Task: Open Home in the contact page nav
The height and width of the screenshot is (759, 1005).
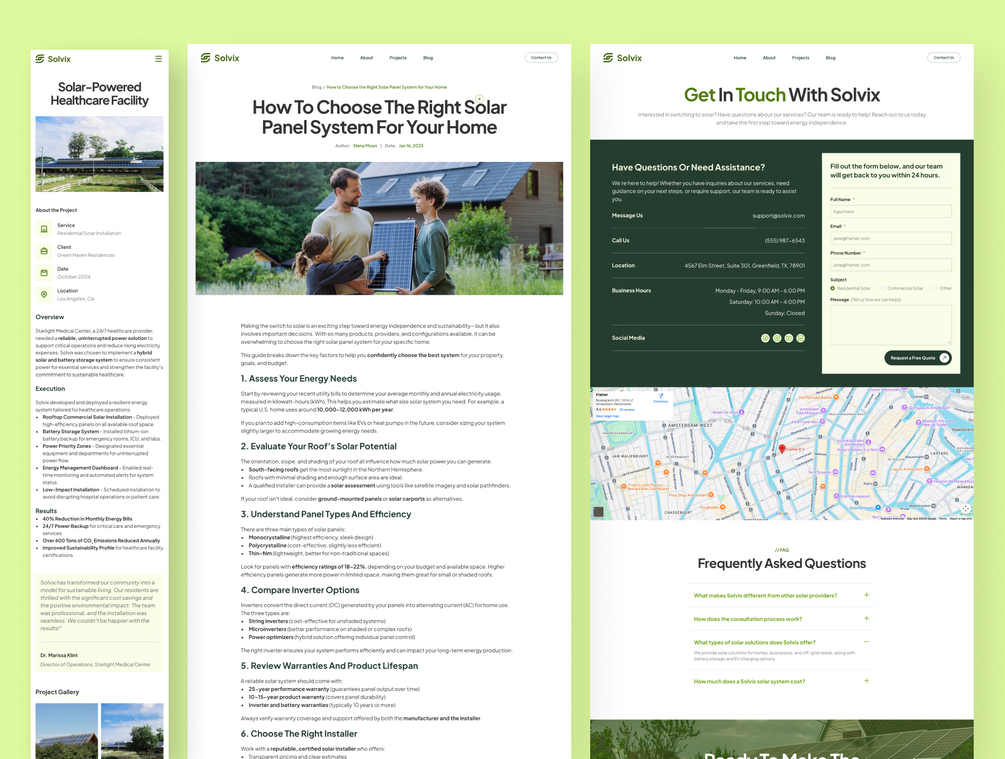Action: 740,58
